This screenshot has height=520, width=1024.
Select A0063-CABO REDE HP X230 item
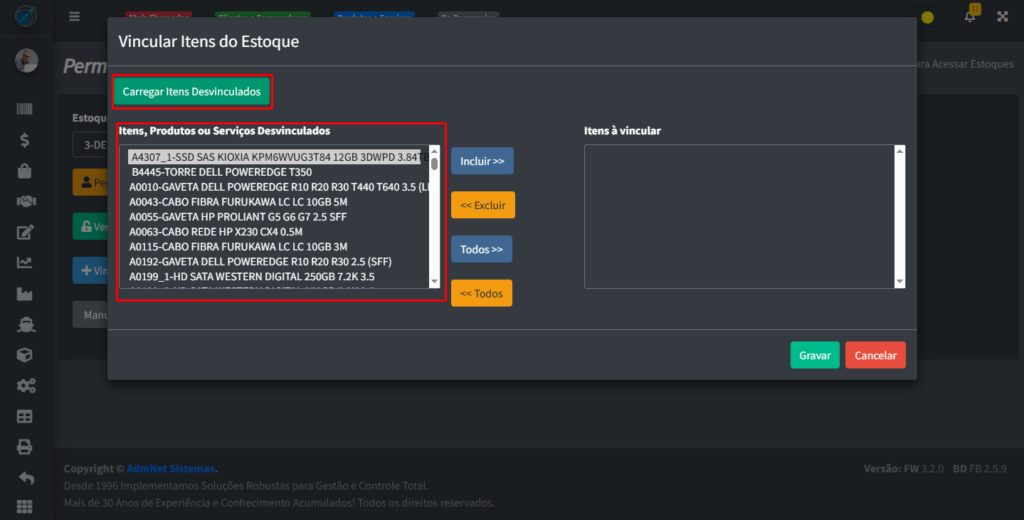click(204, 231)
